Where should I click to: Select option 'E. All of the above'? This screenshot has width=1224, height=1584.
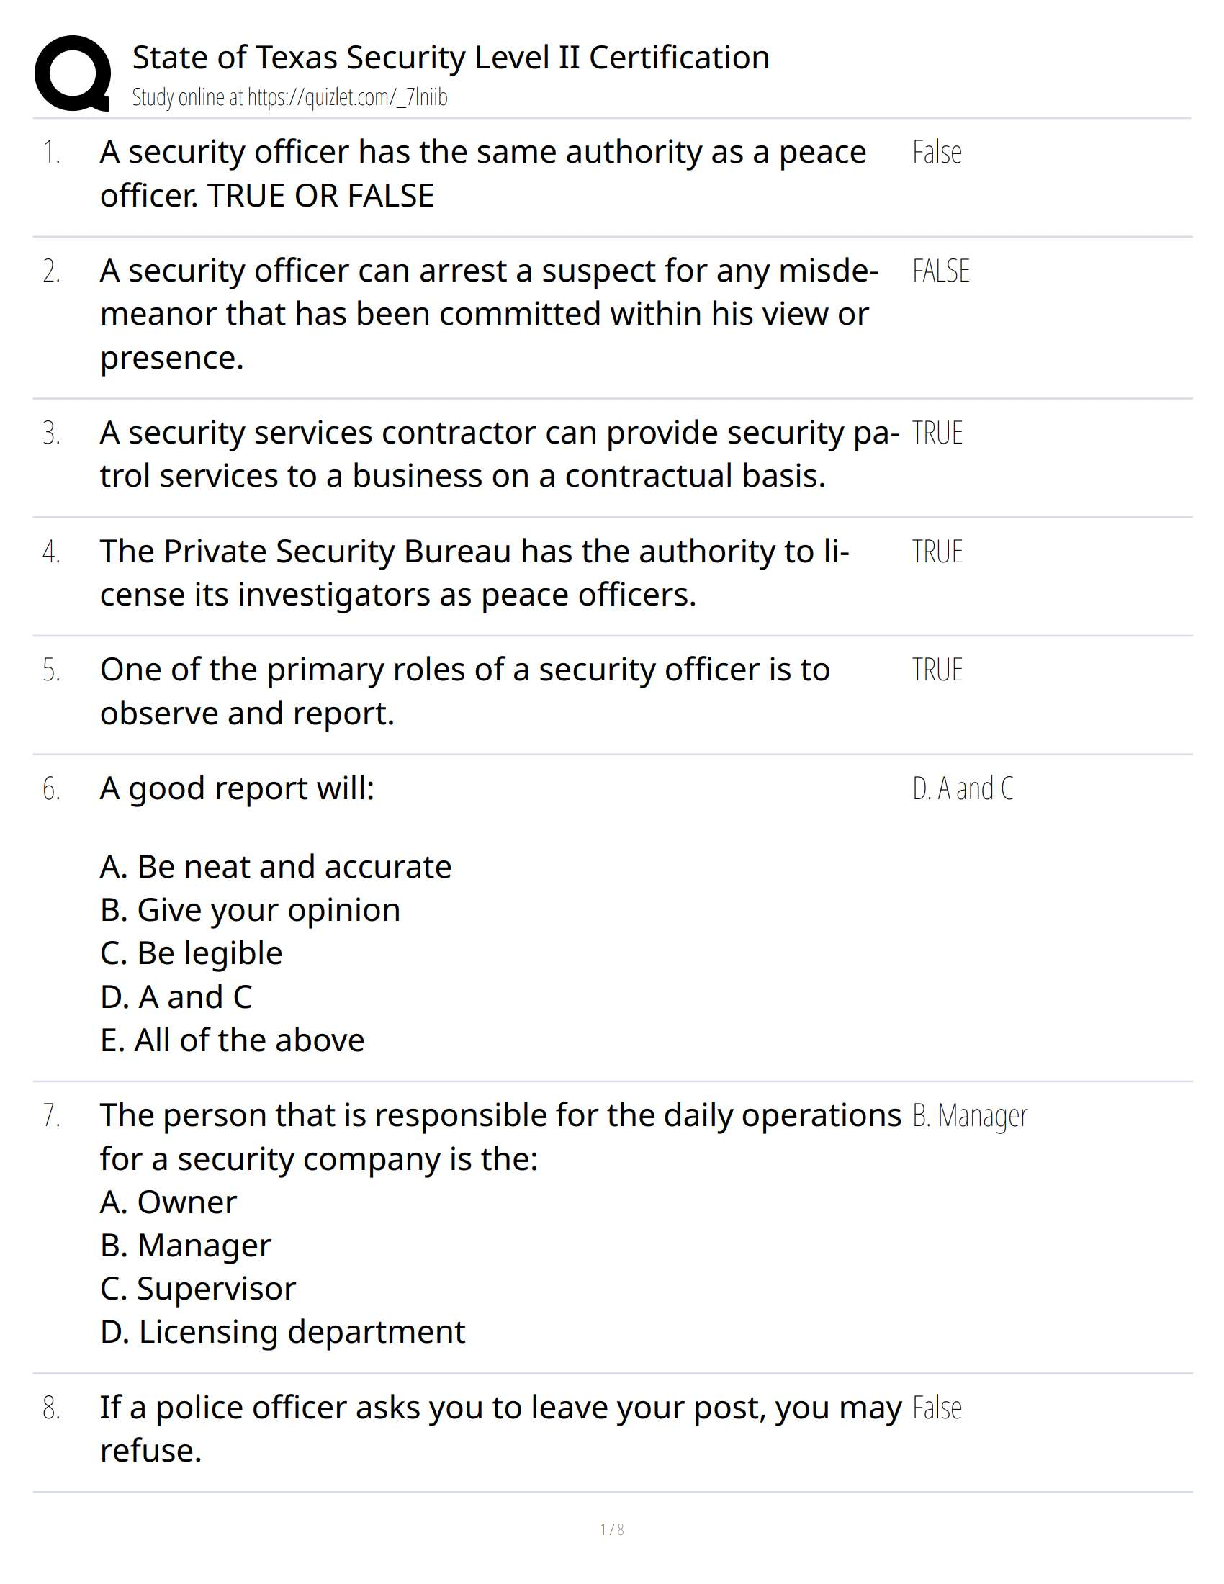click(x=232, y=1040)
